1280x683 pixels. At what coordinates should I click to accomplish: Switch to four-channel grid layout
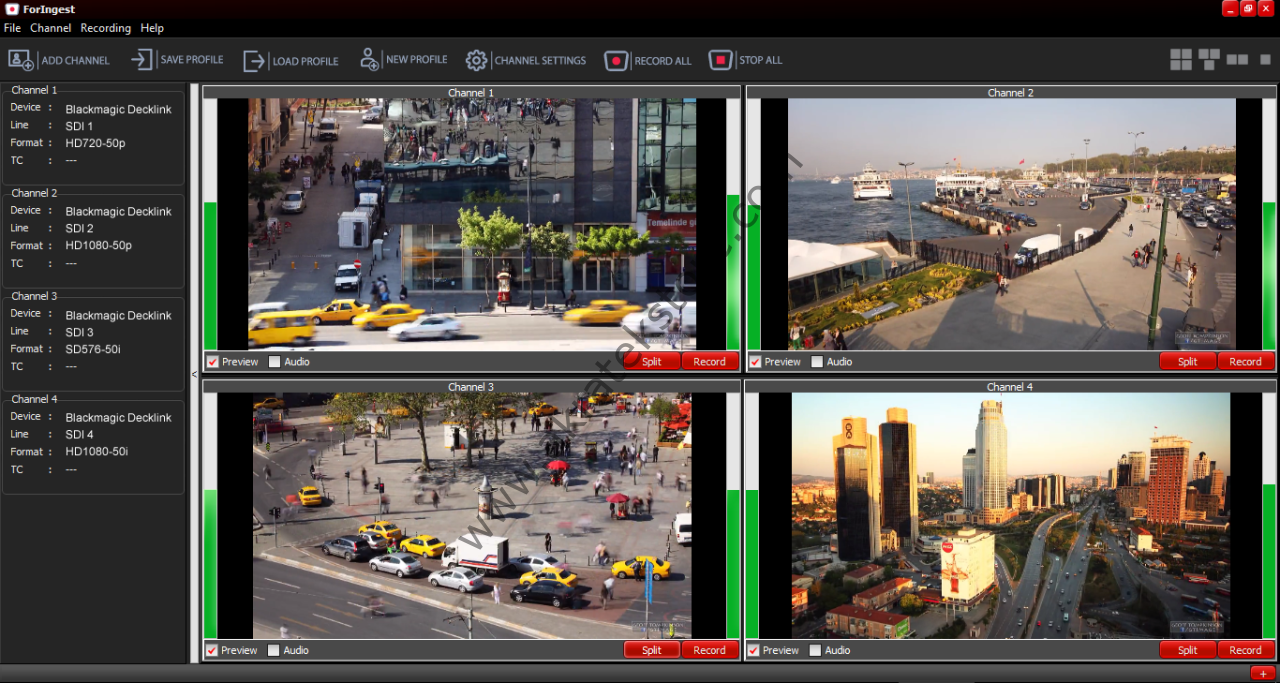[1181, 60]
